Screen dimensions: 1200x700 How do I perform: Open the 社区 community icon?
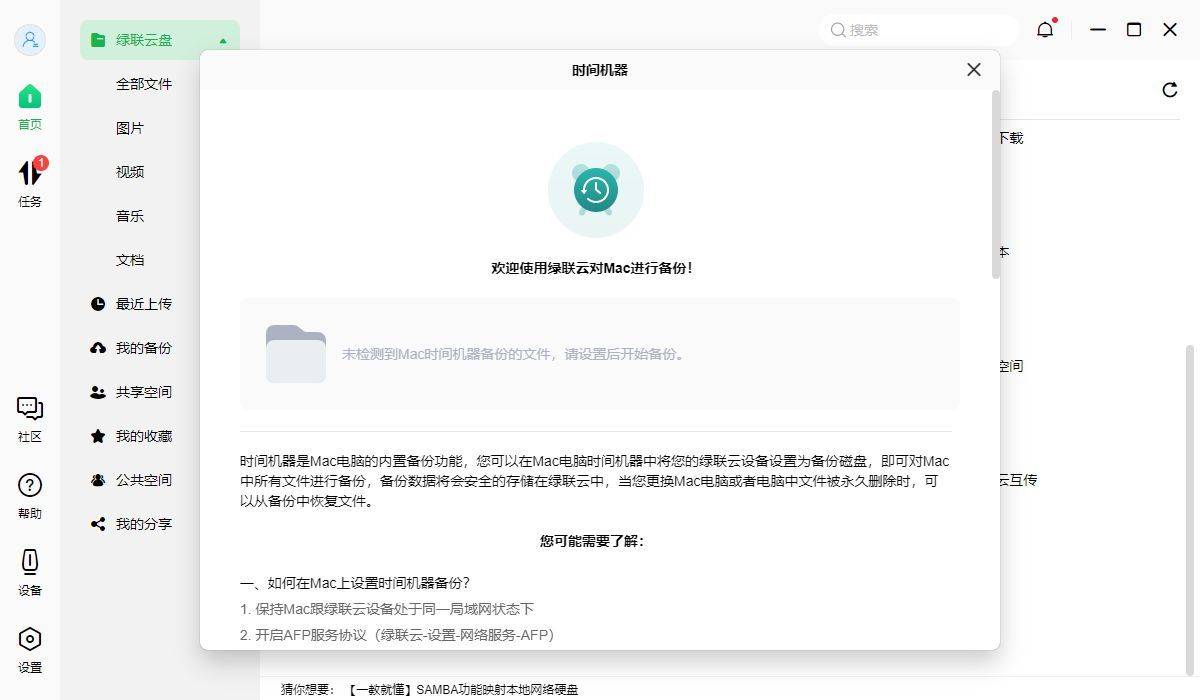30,408
